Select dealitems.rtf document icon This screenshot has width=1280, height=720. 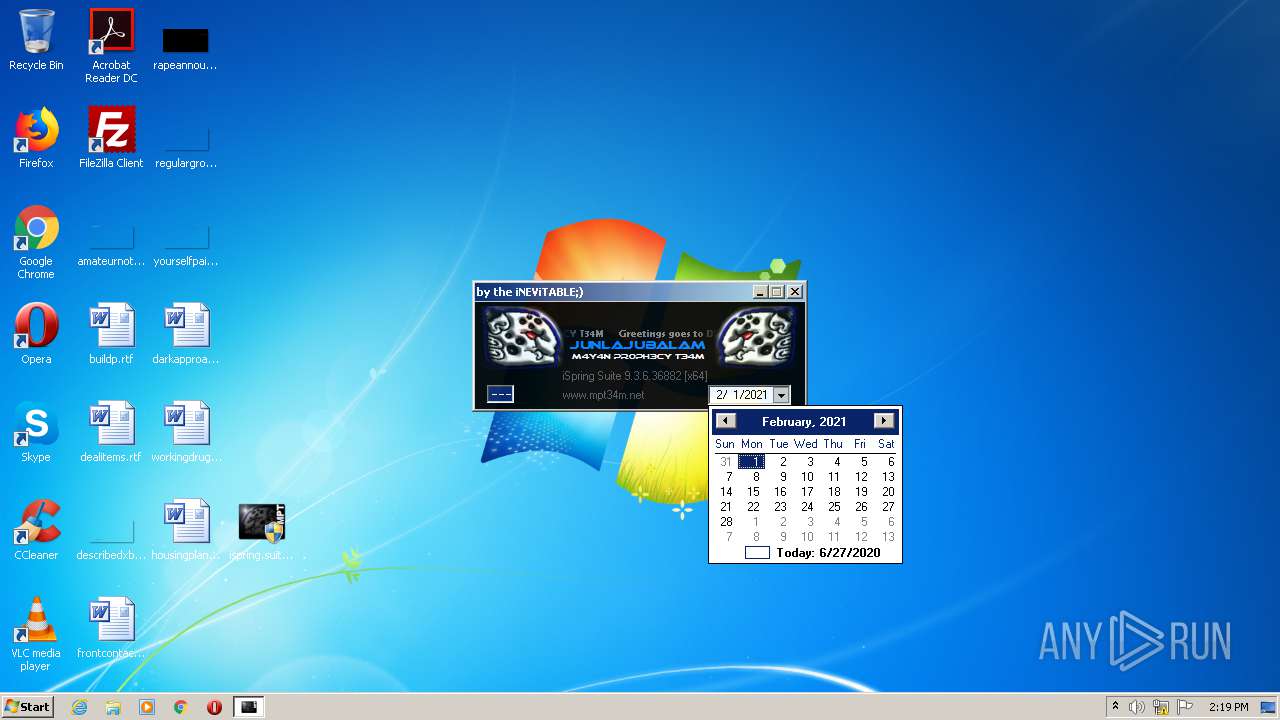[x=111, y=432]
